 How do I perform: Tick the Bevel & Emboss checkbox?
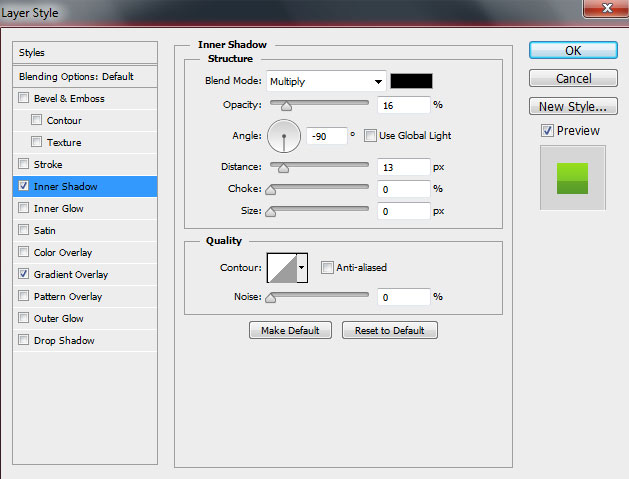click(x=24, y=98)
